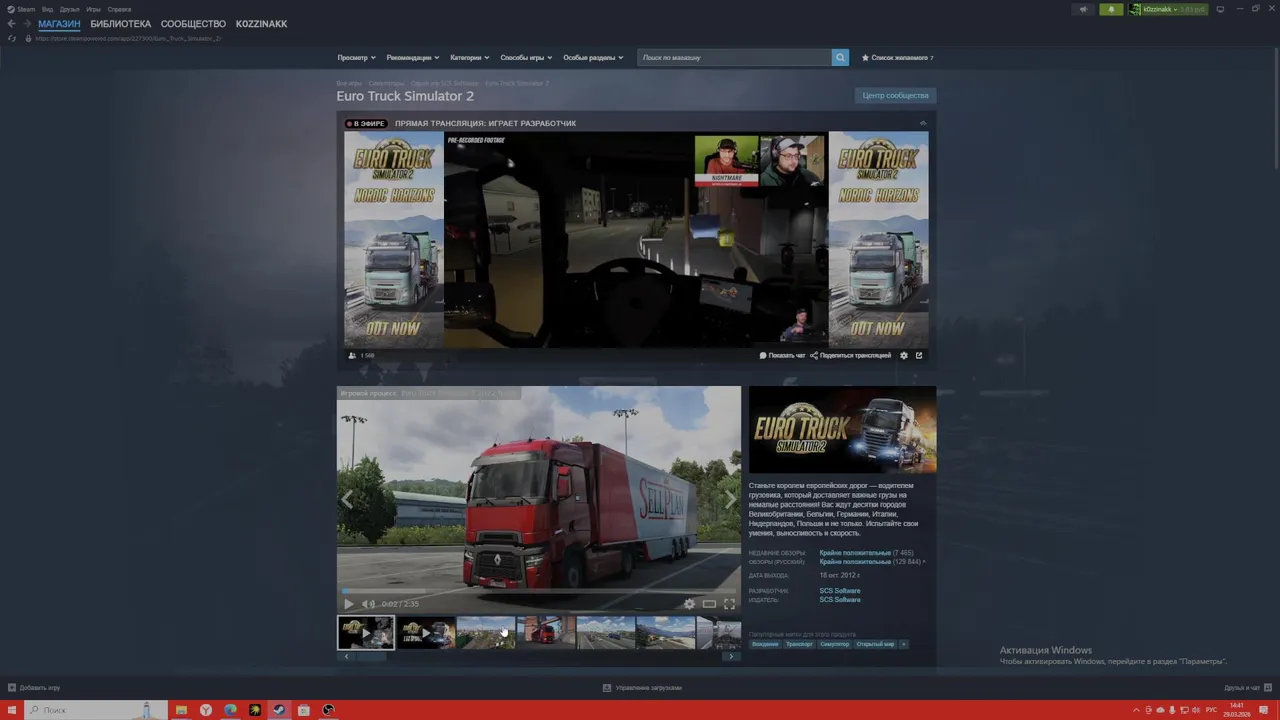
Task: Click the store search input field
Action: pos(734,57)
